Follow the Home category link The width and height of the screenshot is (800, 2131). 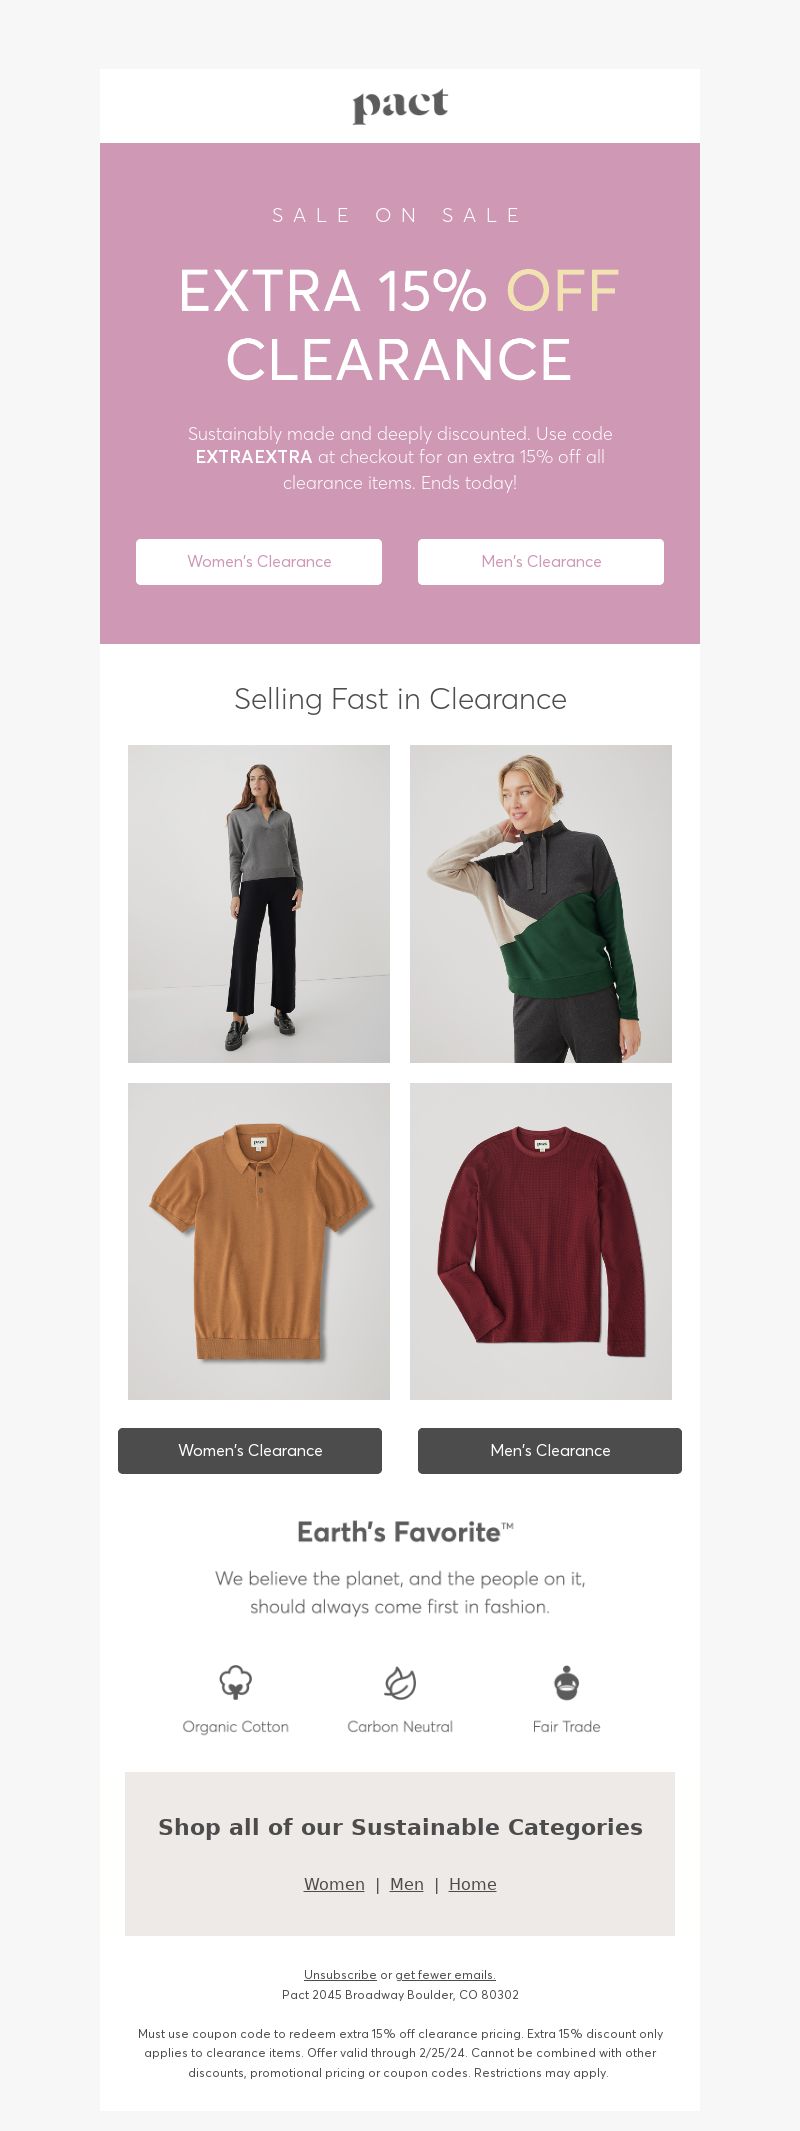click(473, 1884)
